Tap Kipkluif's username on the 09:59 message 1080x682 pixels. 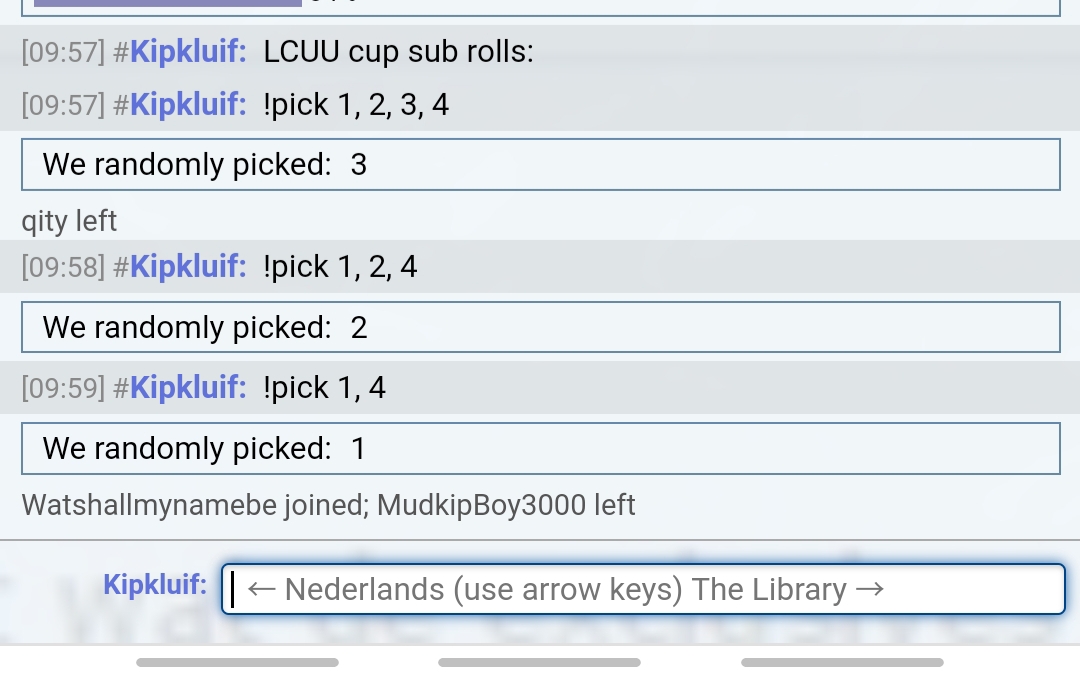188,388
